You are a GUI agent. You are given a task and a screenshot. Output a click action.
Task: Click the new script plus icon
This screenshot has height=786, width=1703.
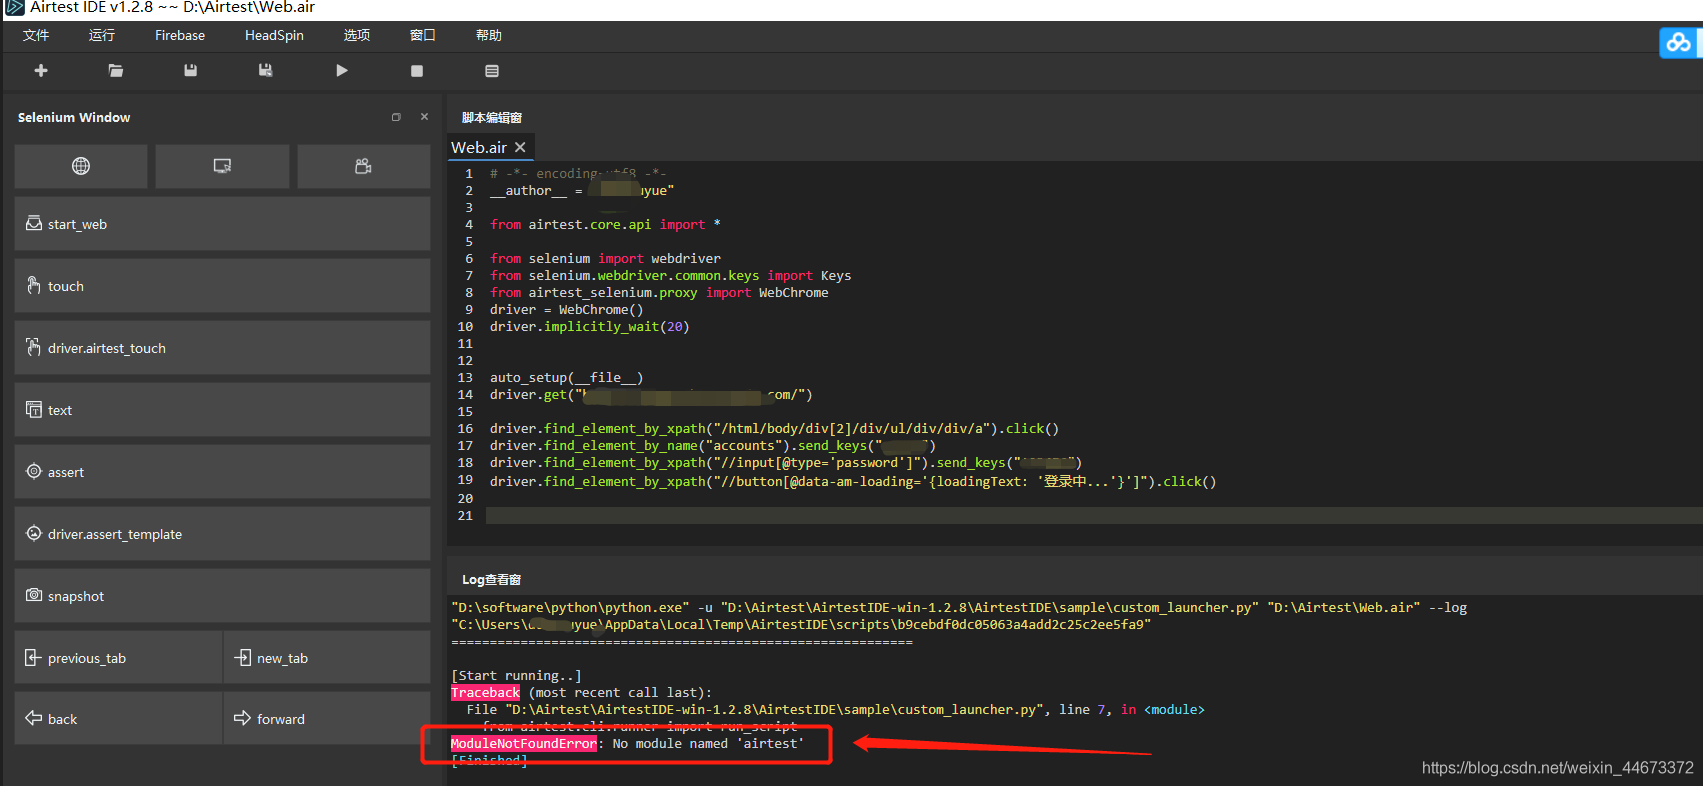click(x=41, y=71)
